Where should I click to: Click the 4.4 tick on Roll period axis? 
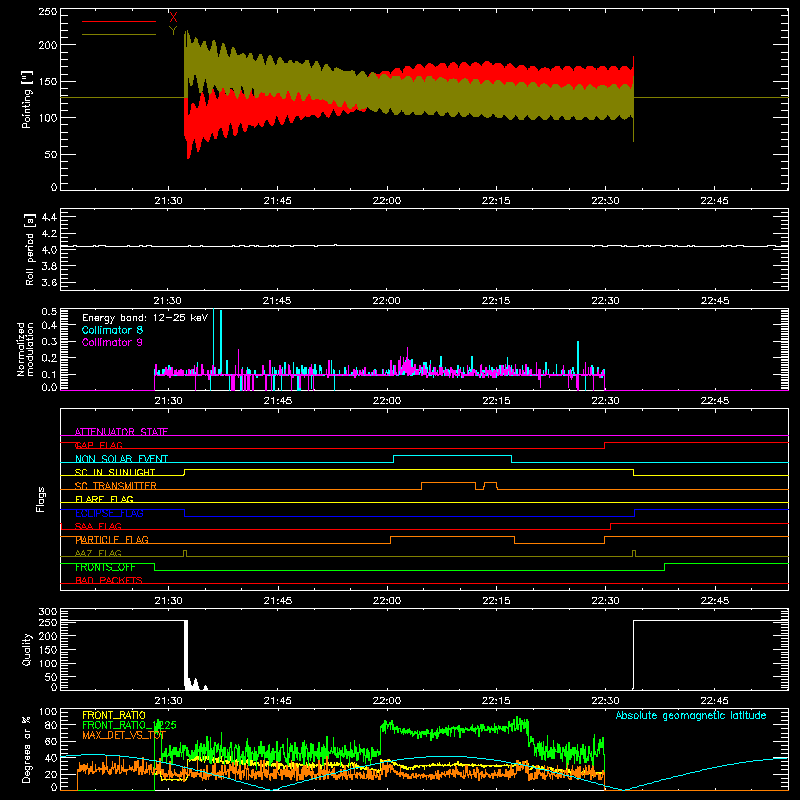tap(49, 217)
